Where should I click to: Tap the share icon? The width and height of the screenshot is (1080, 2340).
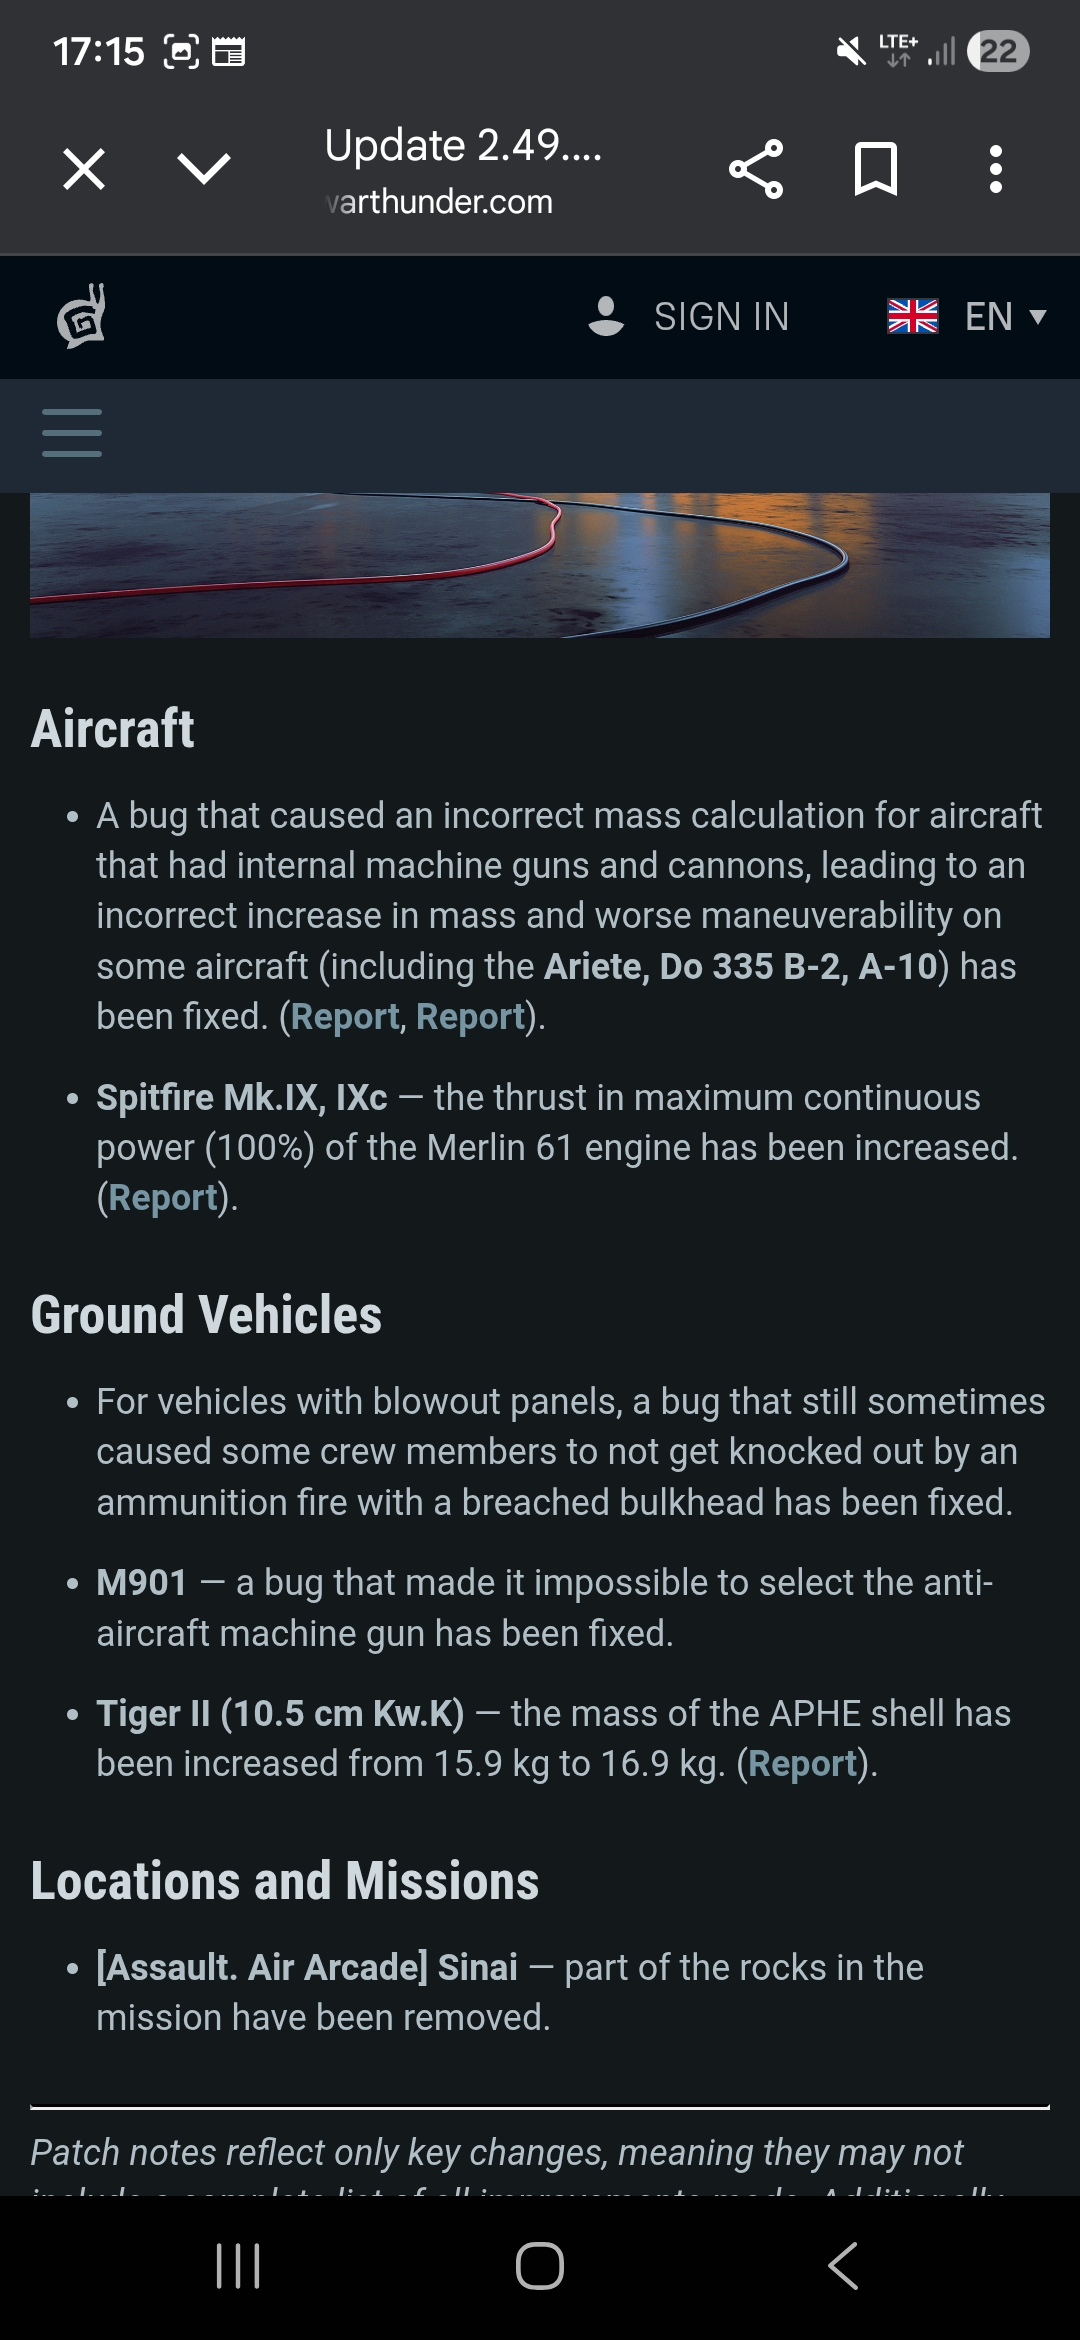coord(756,169)
